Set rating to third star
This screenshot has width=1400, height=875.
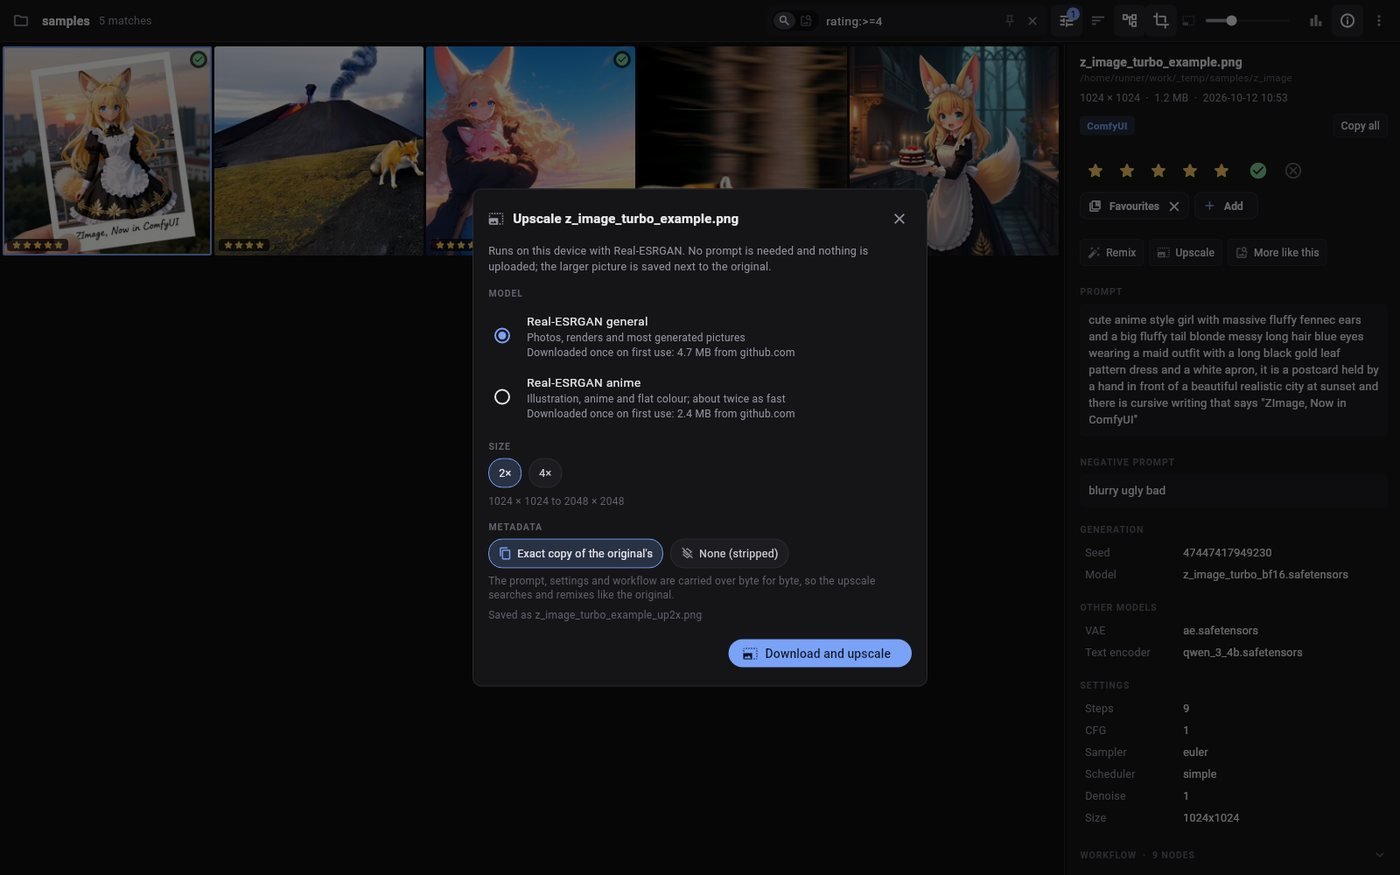tap(1158, 170)
